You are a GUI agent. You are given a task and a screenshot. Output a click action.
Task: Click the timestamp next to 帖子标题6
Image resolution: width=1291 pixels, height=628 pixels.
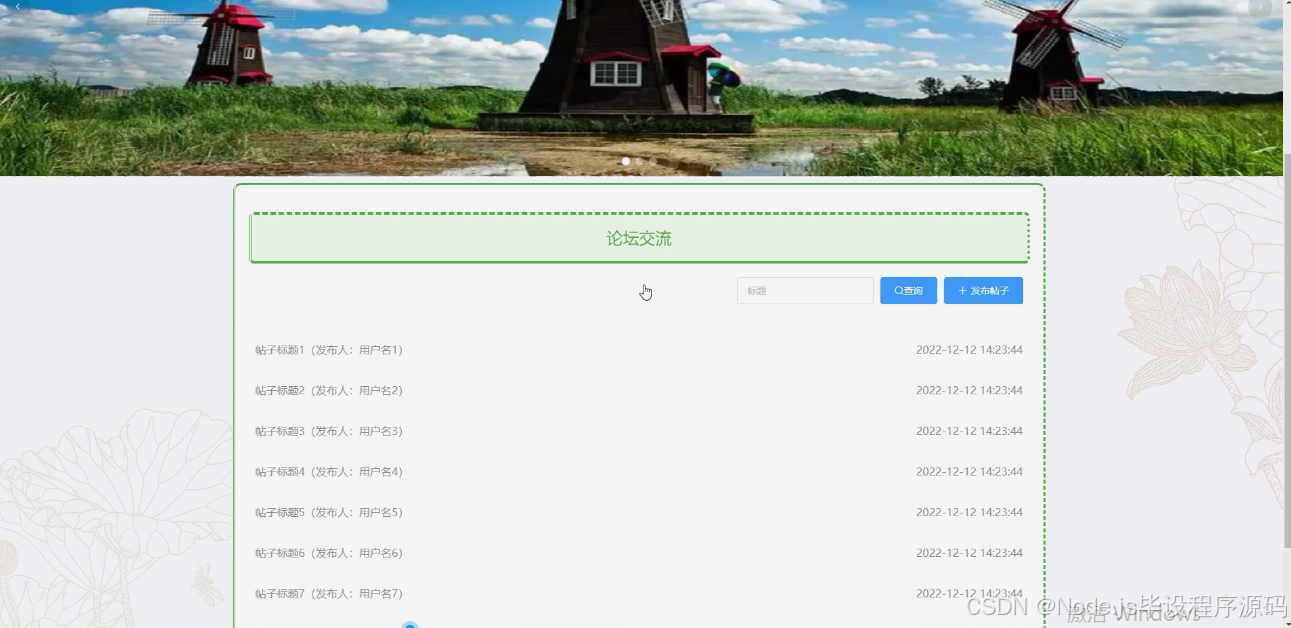click(x=969, y=552)
